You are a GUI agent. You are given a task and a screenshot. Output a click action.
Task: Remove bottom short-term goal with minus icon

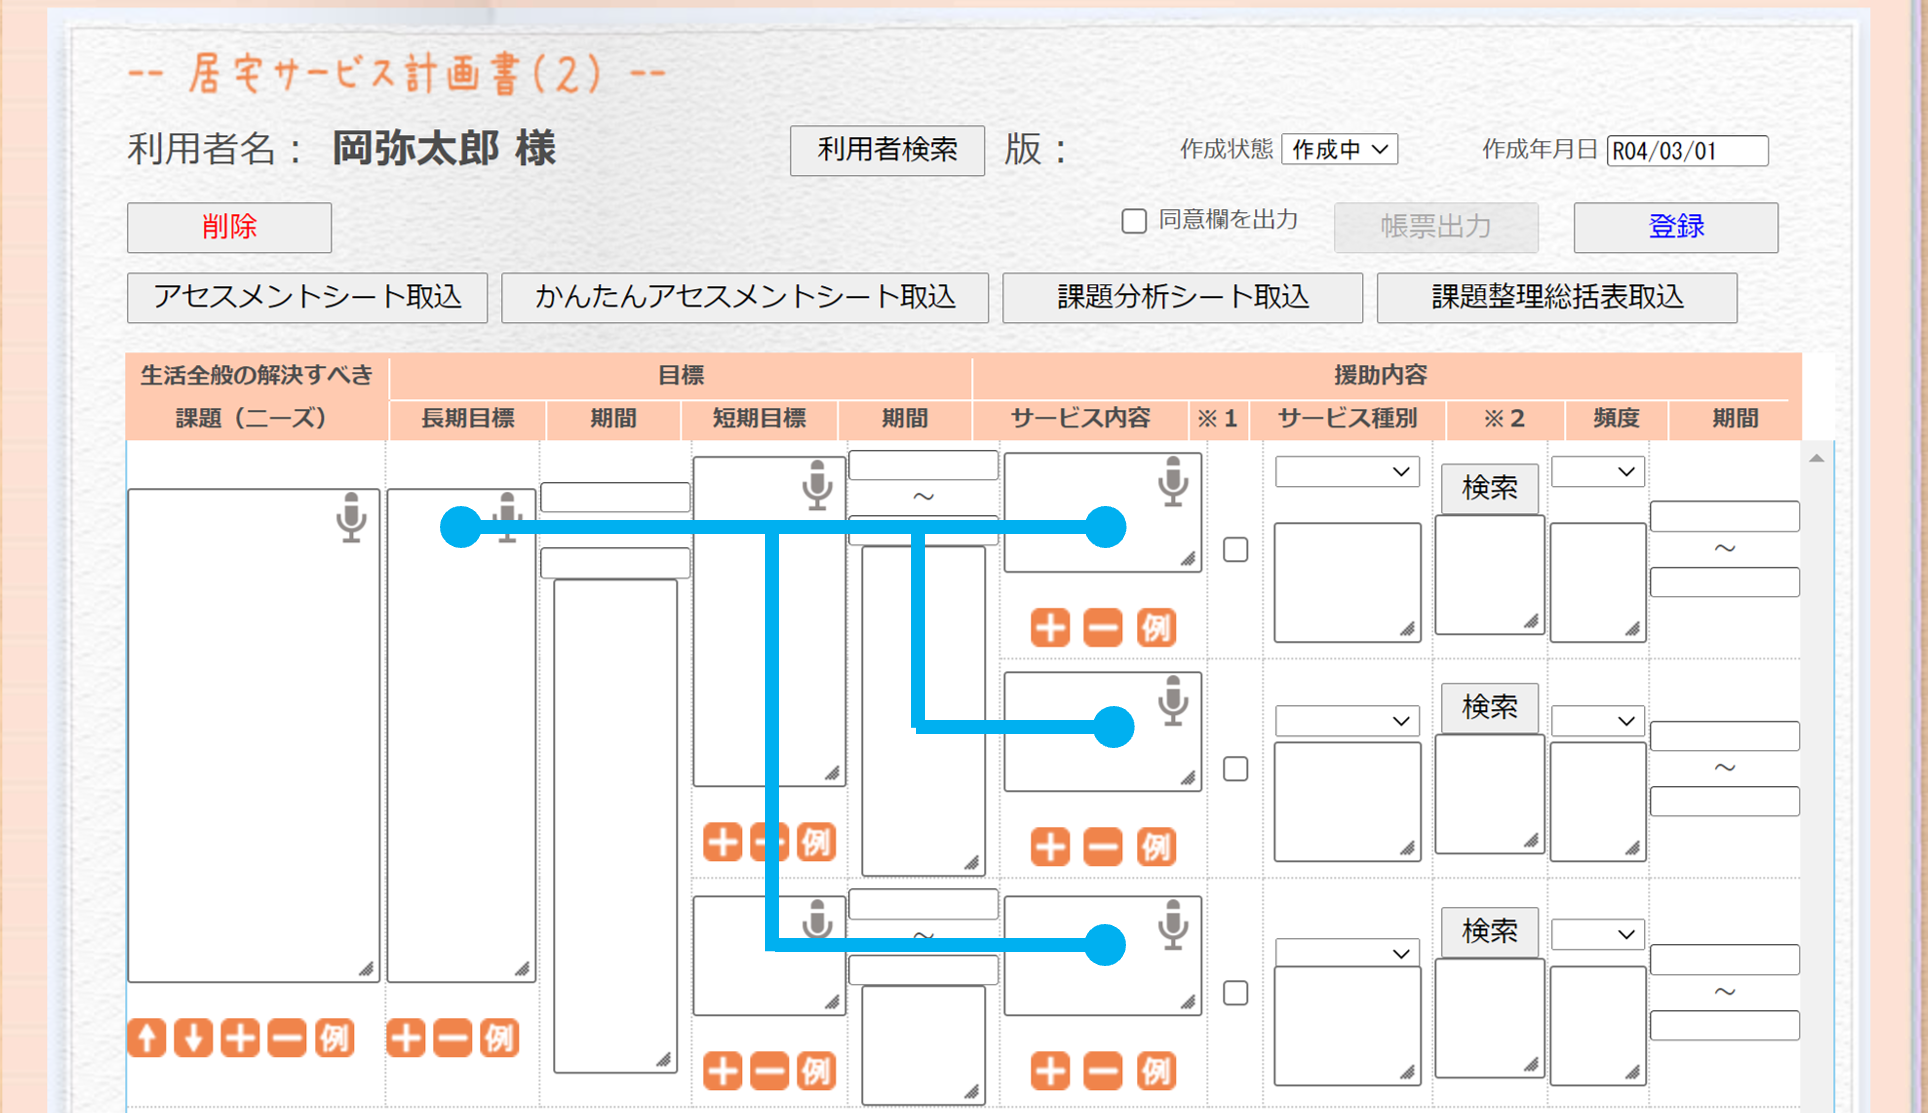(769, 1071)
